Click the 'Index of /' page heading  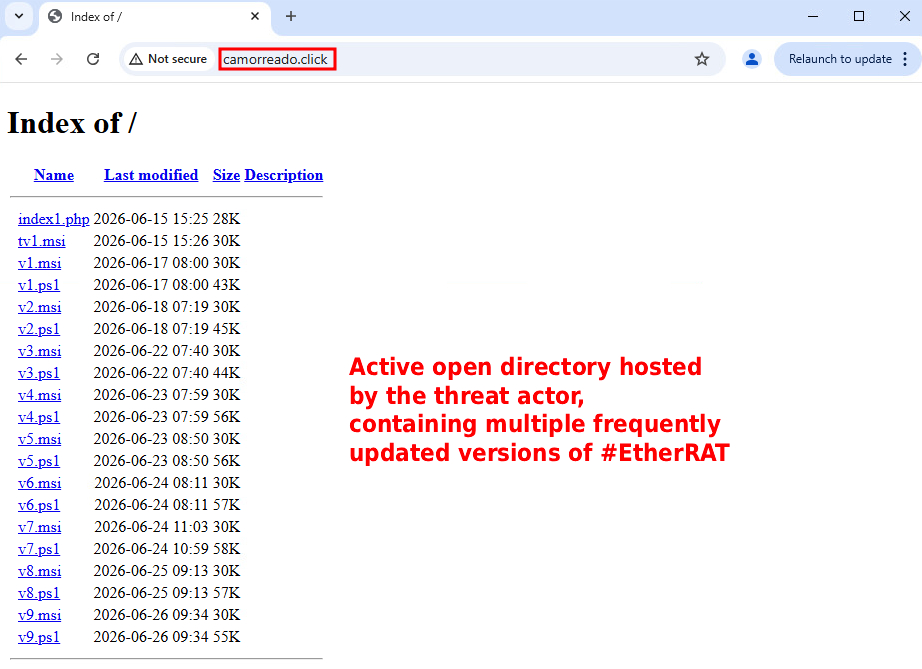click(72, 123)
